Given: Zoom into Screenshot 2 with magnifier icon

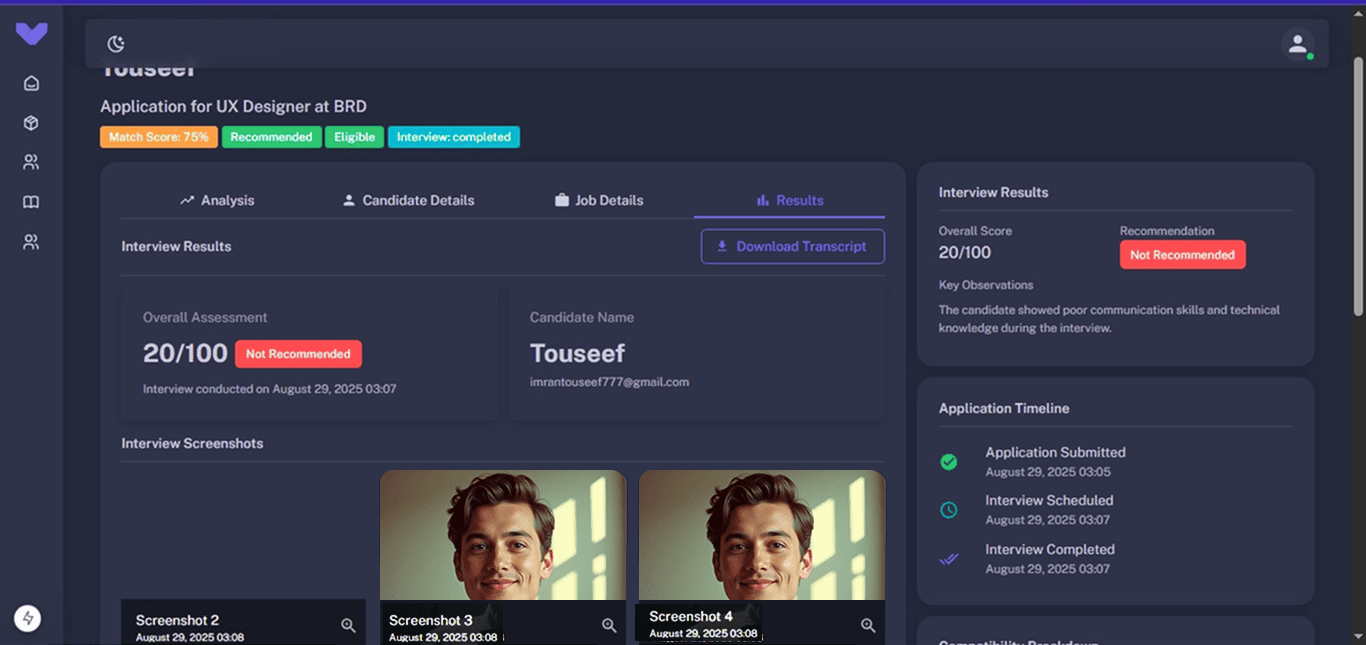Looking at the screenshot, I should (x=348, y=625).
